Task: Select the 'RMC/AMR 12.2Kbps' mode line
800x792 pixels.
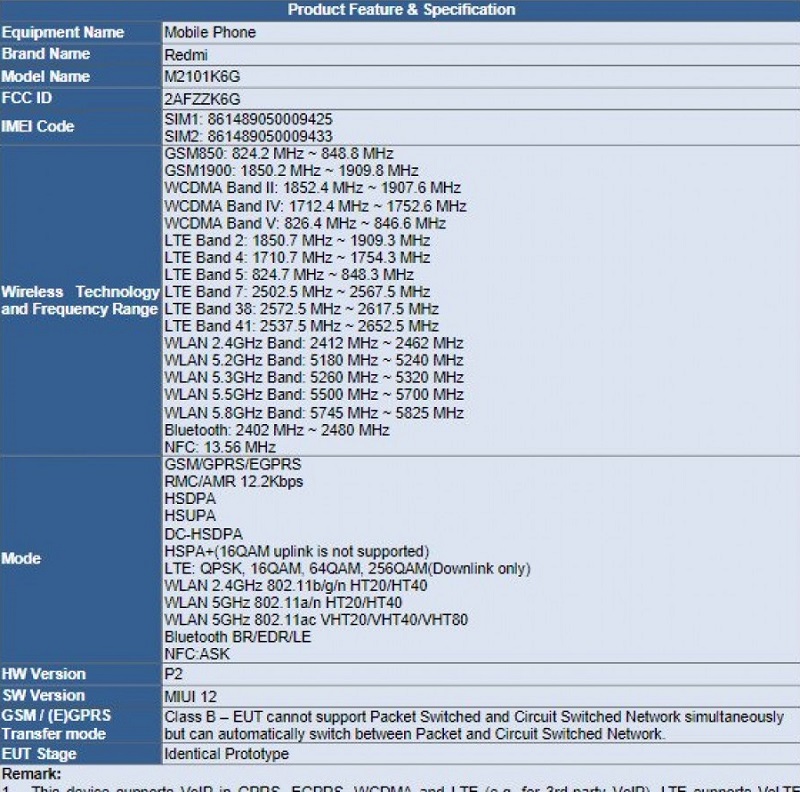Action: [233, 482]
